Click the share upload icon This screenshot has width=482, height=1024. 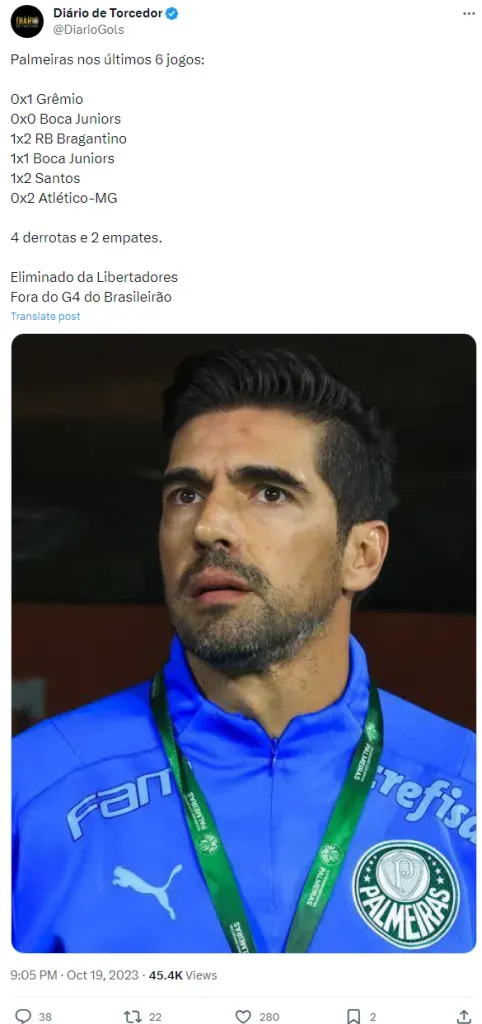(464, 1016)
